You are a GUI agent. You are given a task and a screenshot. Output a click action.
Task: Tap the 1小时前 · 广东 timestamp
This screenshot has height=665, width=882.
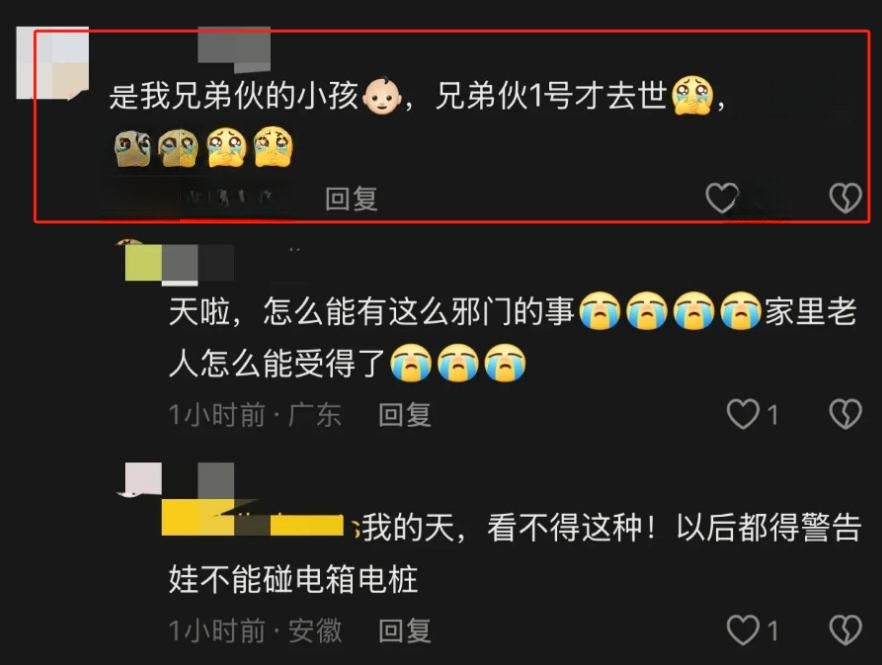tap(255, 415)
